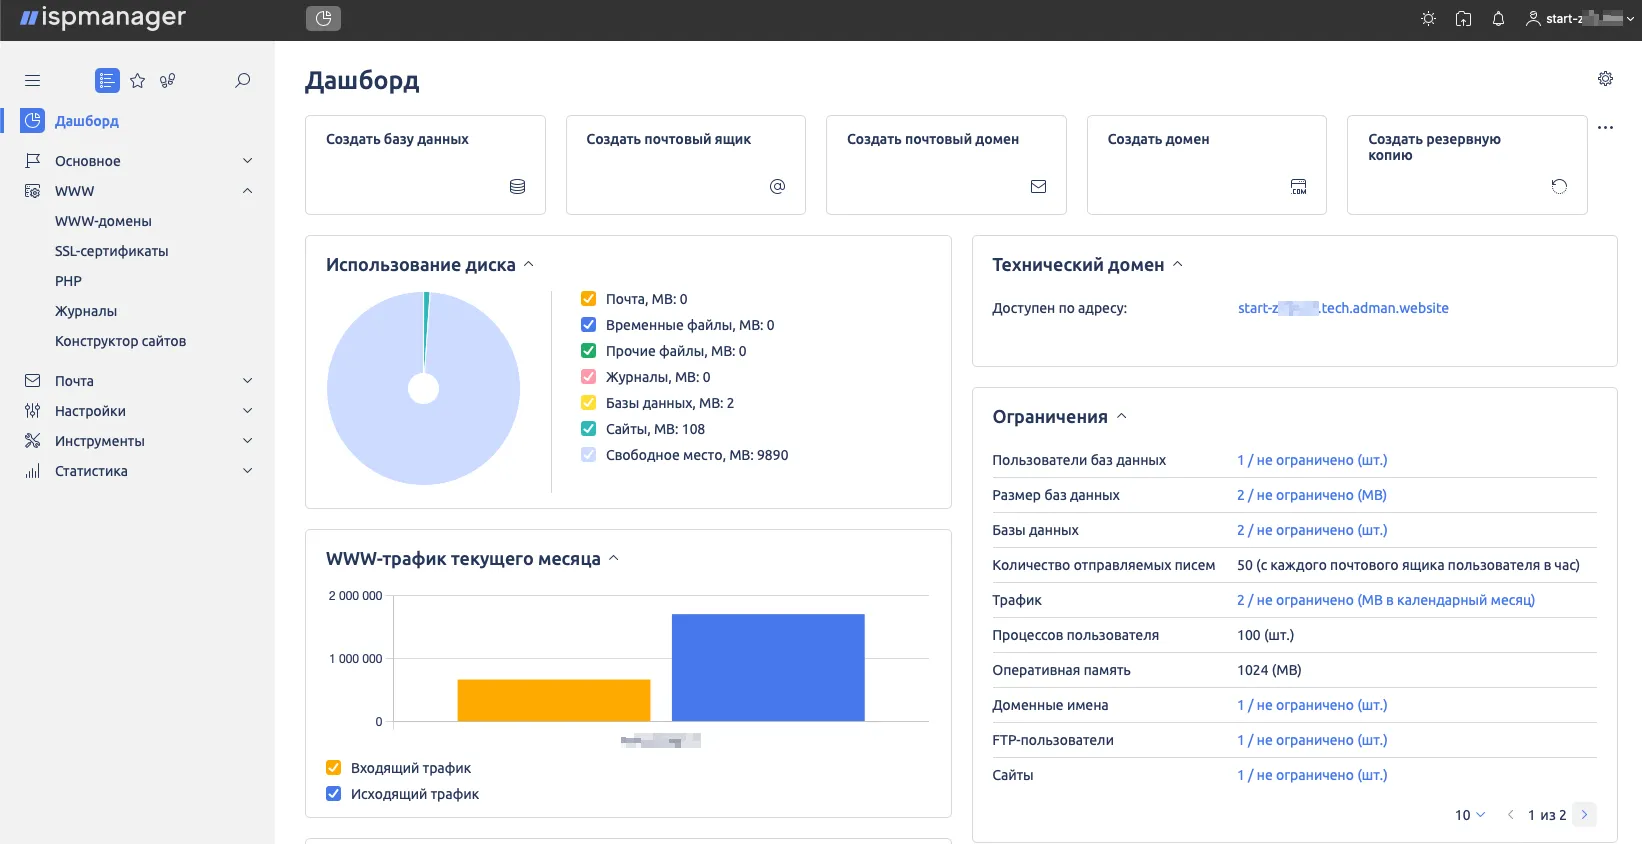Expand the Почта menu section
The width and height of the screenshot is (1642, 844).
click(x=248, y=381)
